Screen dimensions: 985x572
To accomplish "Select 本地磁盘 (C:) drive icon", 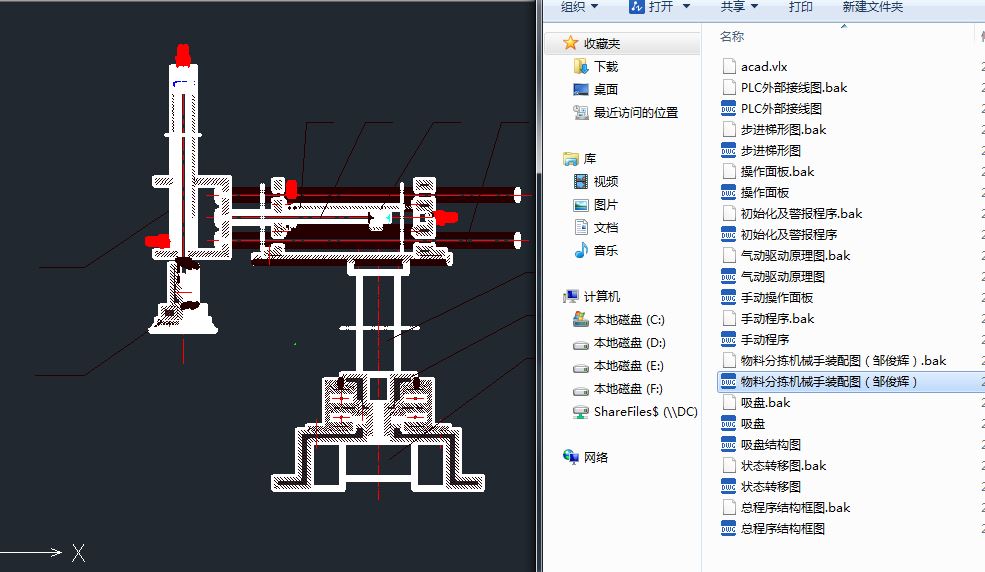I will [x=581, y=320].
